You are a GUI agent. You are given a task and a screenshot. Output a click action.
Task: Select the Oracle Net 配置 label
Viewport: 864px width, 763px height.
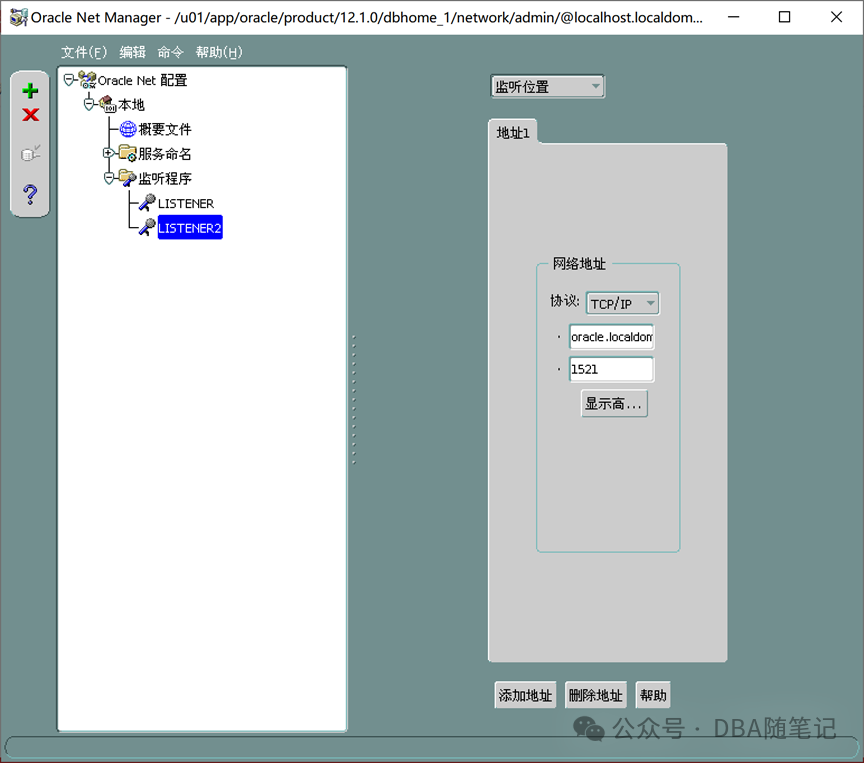click(143, 80)
